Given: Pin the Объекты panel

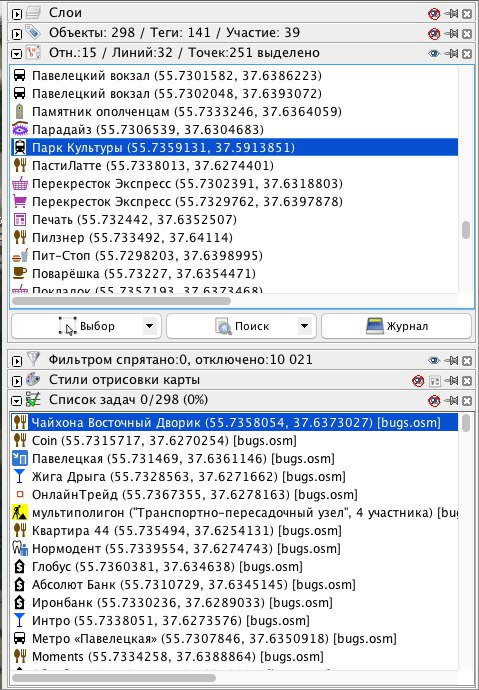Looking at the screenshot, I should pos(451,33).
